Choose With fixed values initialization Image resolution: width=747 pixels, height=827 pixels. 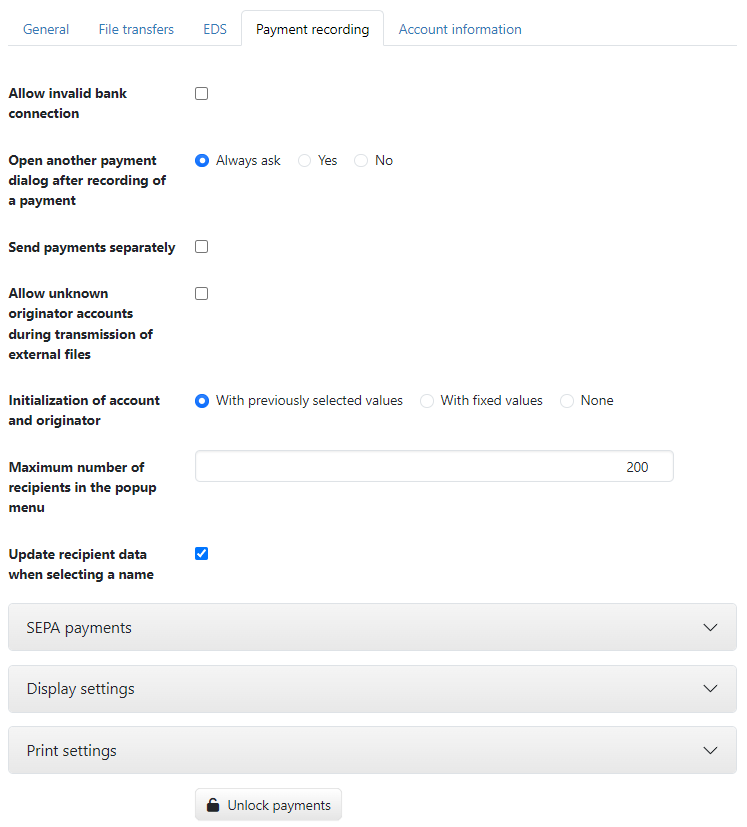point(427,401)
